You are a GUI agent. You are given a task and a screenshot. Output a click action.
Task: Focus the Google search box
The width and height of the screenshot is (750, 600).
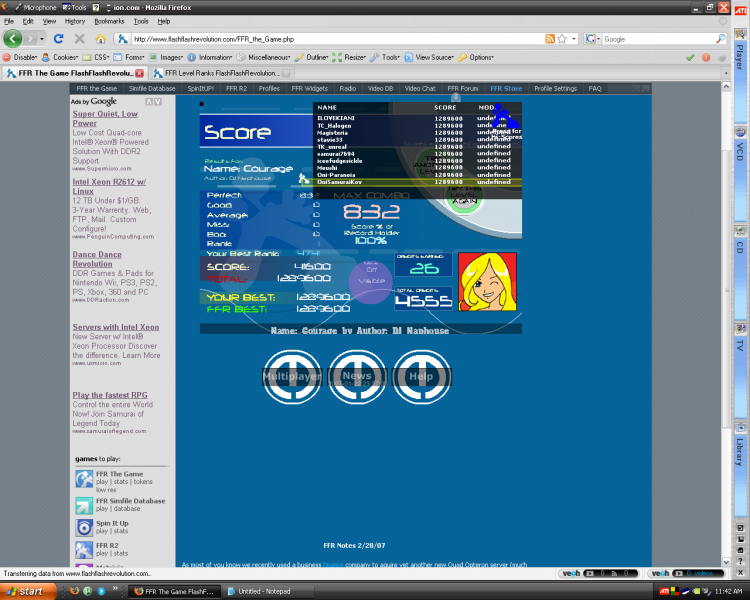(658, 39)
